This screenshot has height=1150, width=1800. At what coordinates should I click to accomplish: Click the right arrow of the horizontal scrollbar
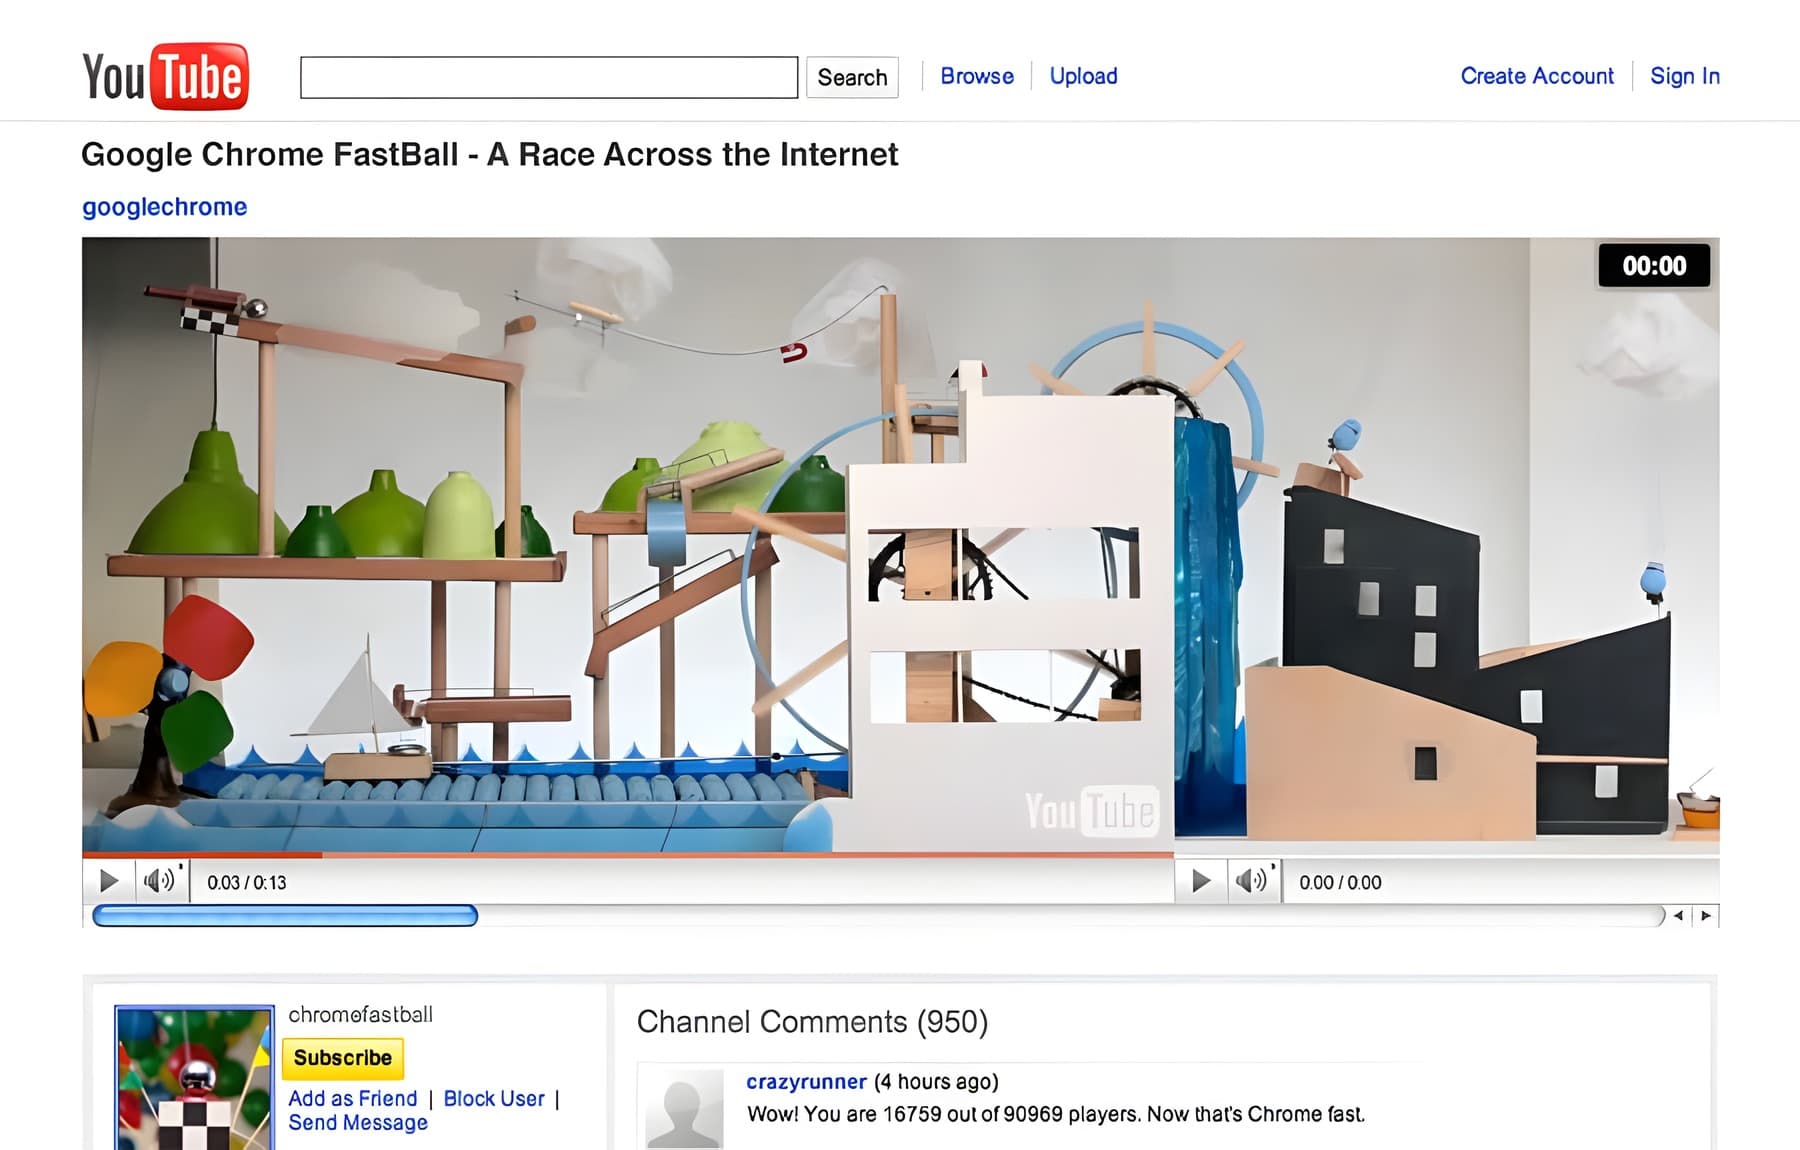[x=1706, y=915]
